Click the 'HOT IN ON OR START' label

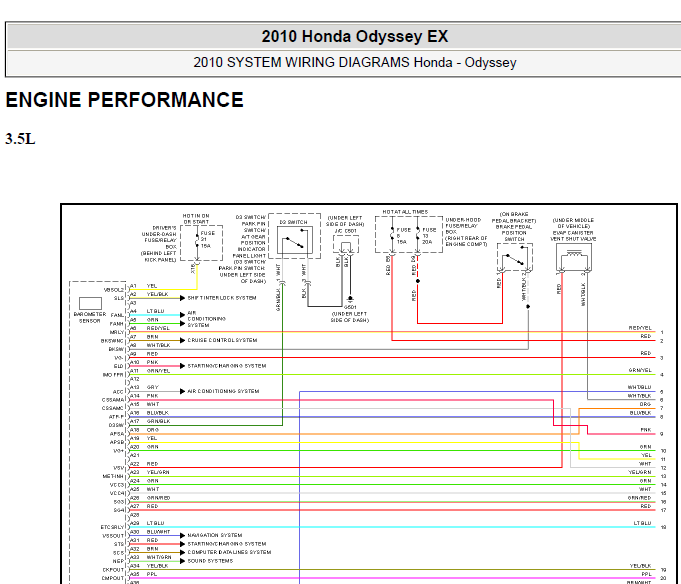[196, 219]
